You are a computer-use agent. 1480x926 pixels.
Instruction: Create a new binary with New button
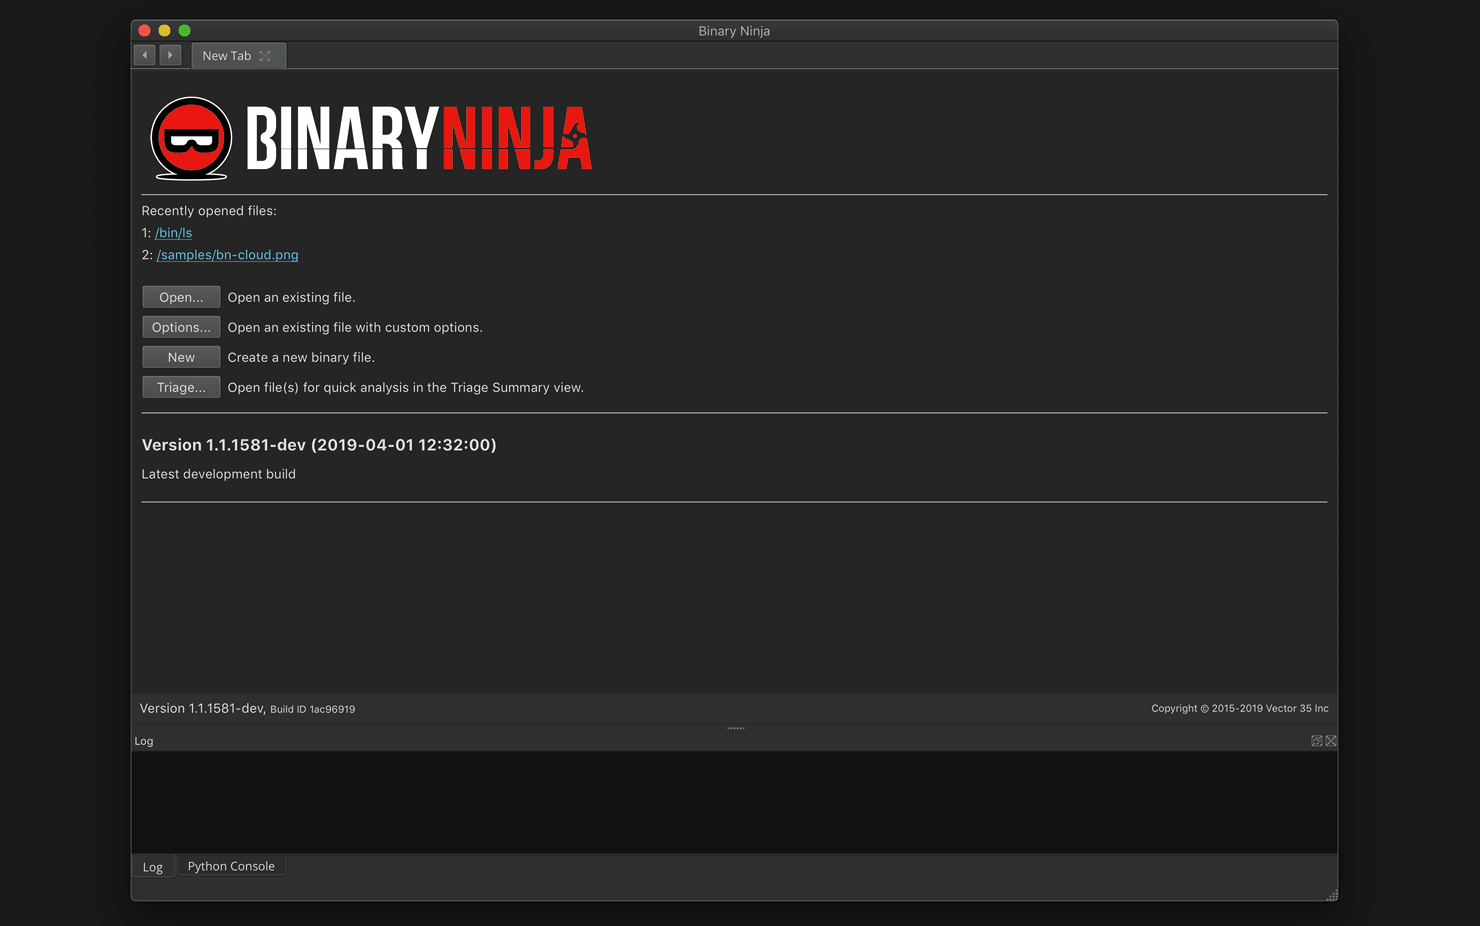click(181, 357)
